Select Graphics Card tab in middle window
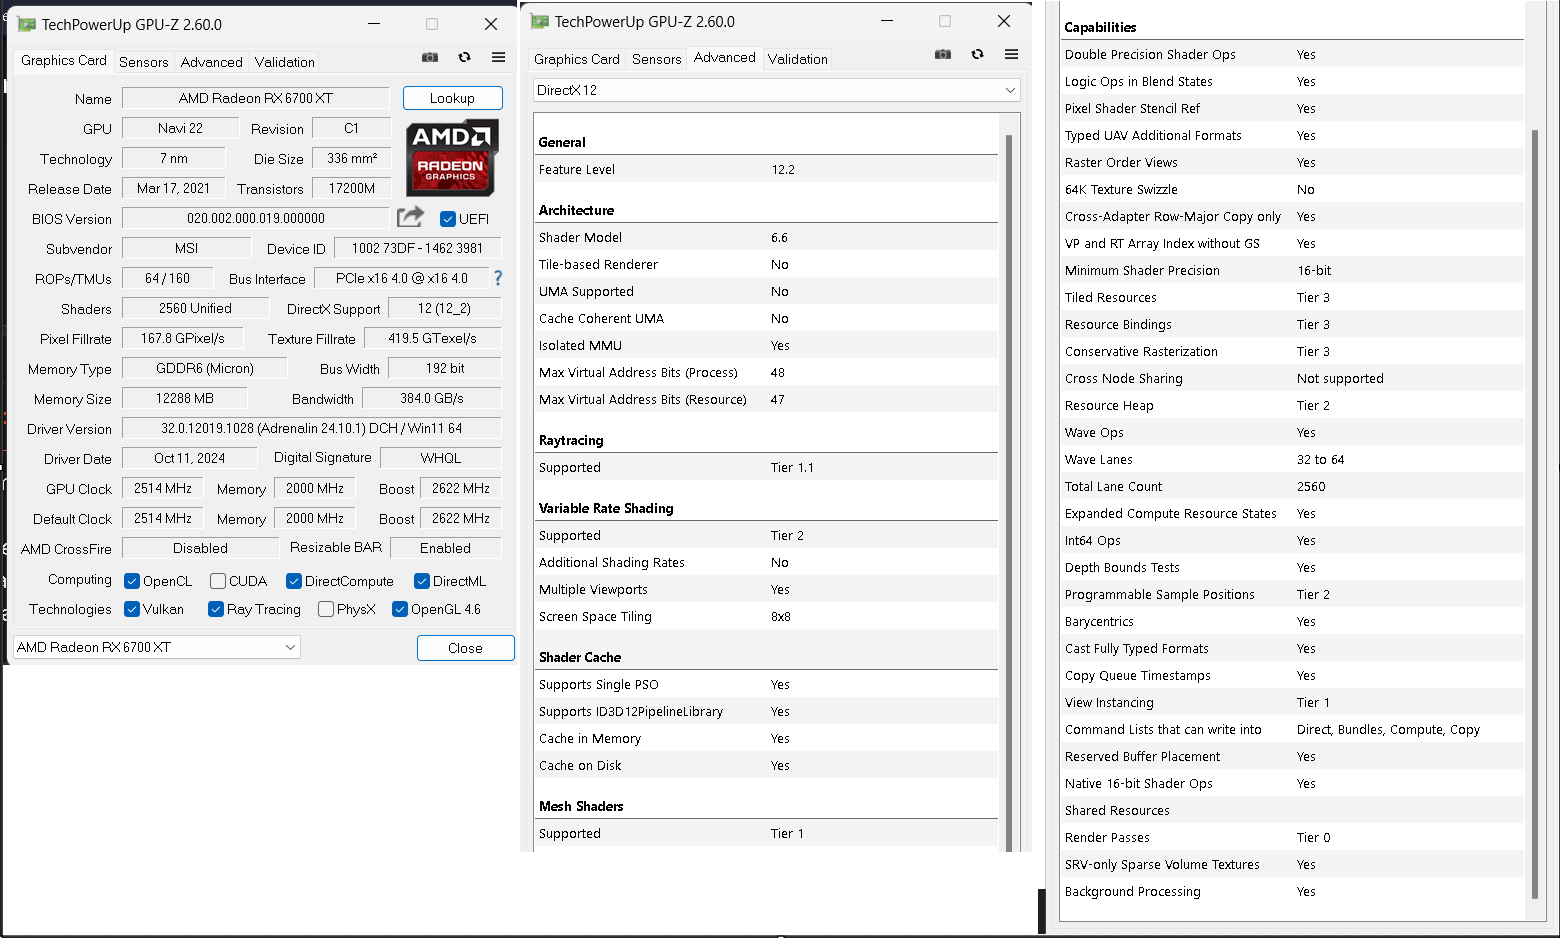The height and width of the screenshot is (938, 1560). tap(577, 59)
